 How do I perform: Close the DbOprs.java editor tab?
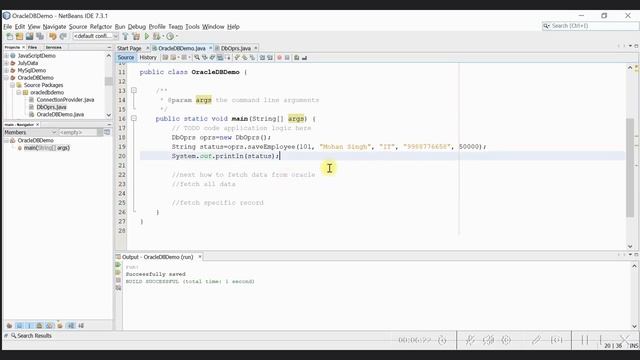click(x=256, y=48)
